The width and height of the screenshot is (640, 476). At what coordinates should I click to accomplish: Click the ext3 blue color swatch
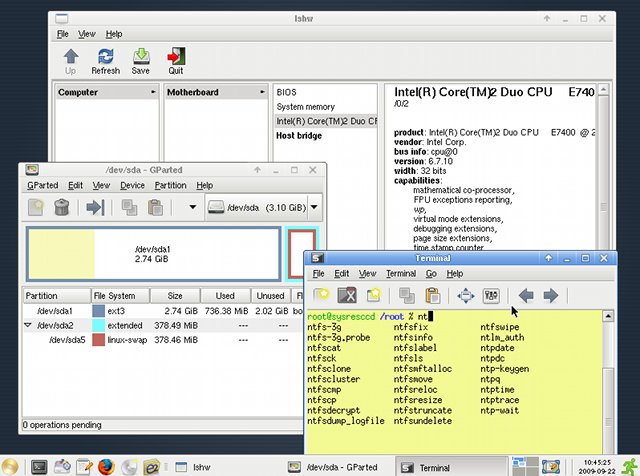point(98,311)
